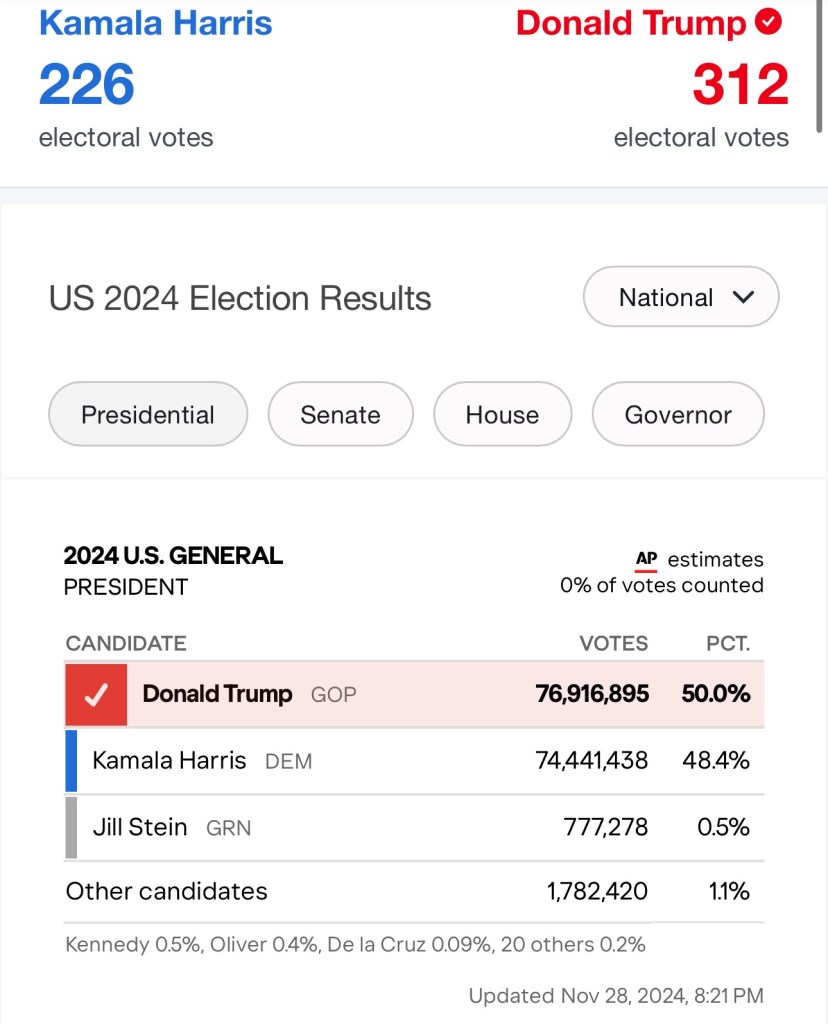The height and width of the screenshot is (1024, 828).
Task: Click the CANDIDATE column header
Action: [126, 643]
